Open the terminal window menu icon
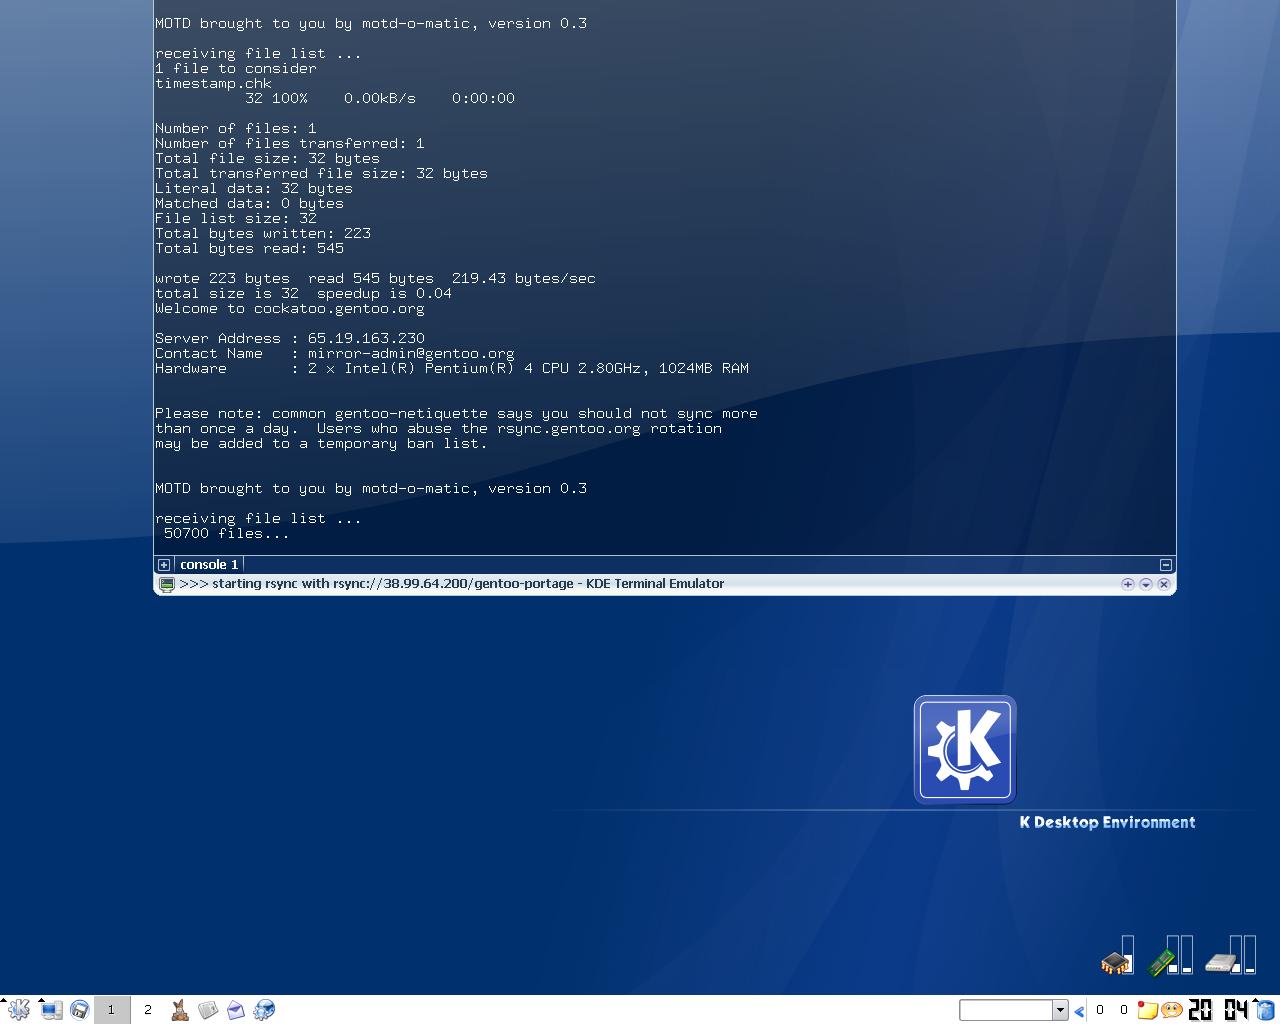 (x=167, y=584)
